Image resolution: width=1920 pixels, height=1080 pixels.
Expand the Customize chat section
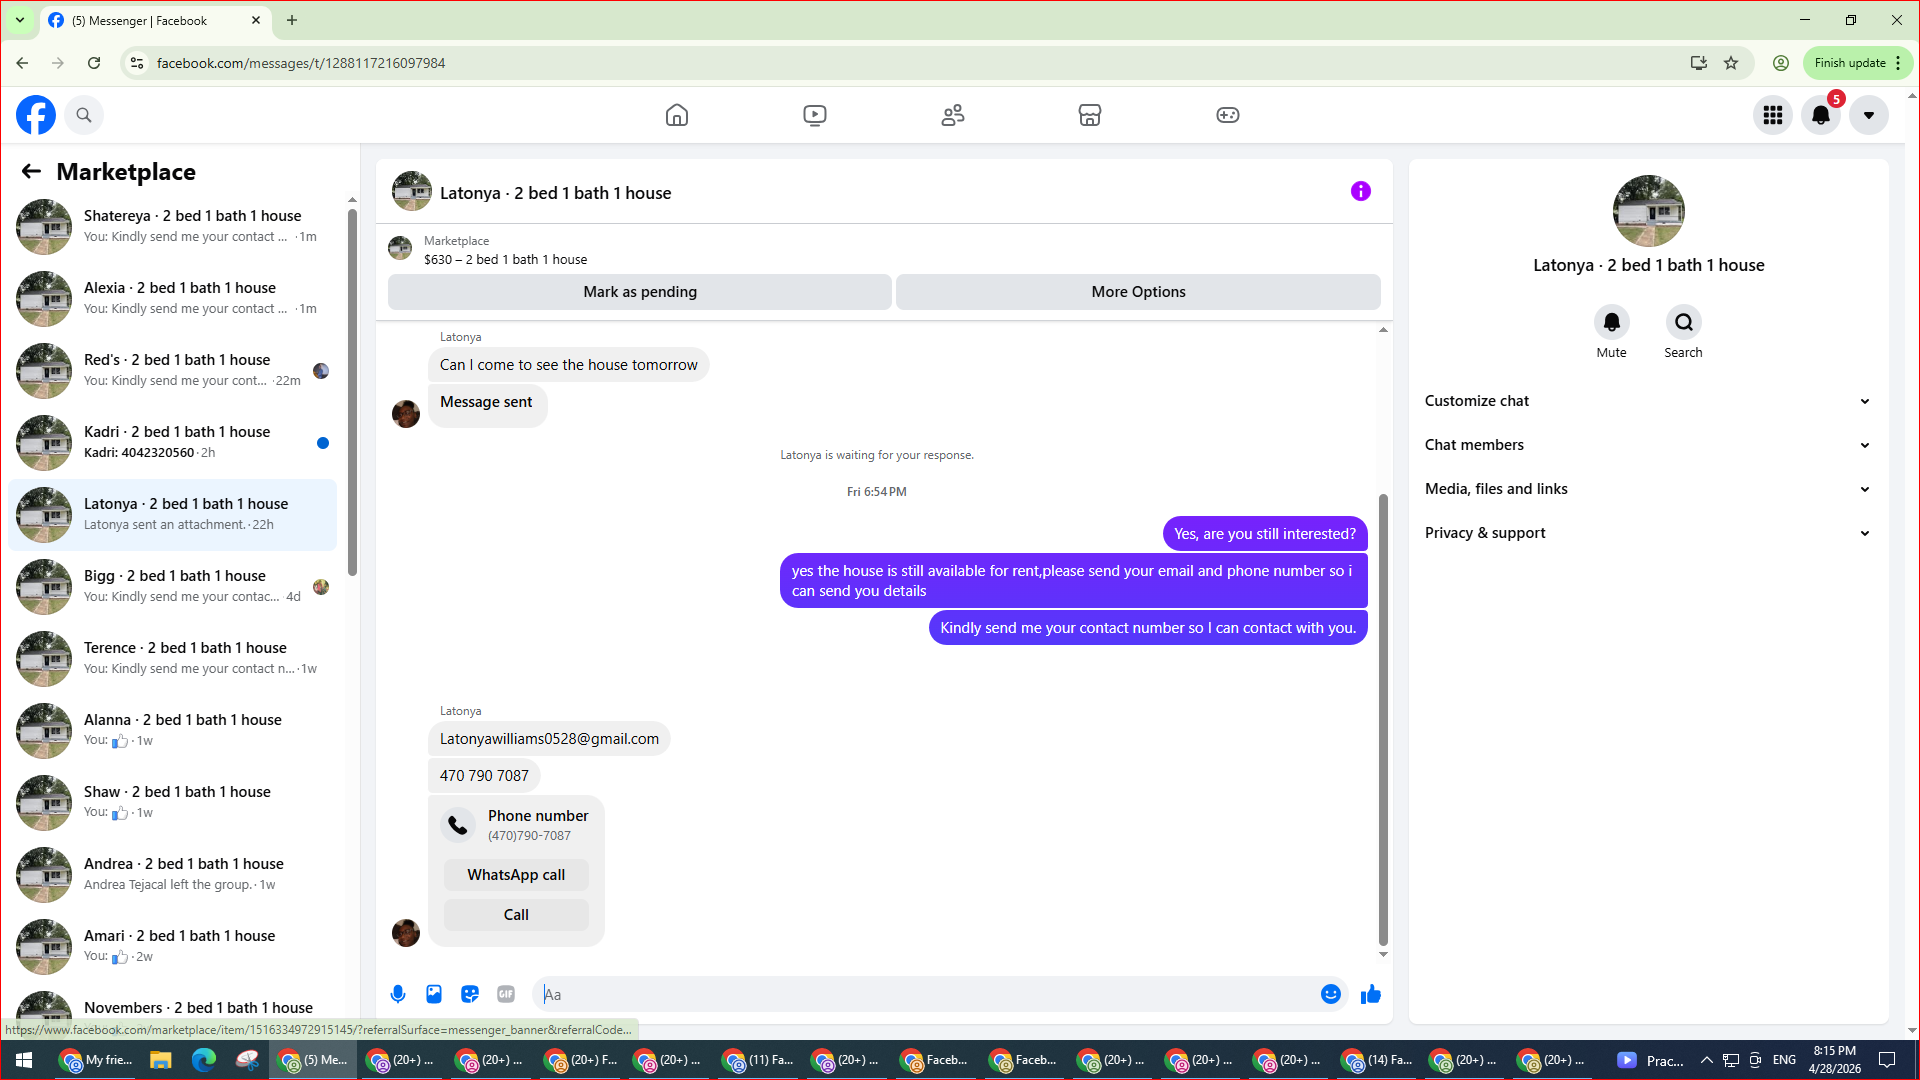[1648, 401]
